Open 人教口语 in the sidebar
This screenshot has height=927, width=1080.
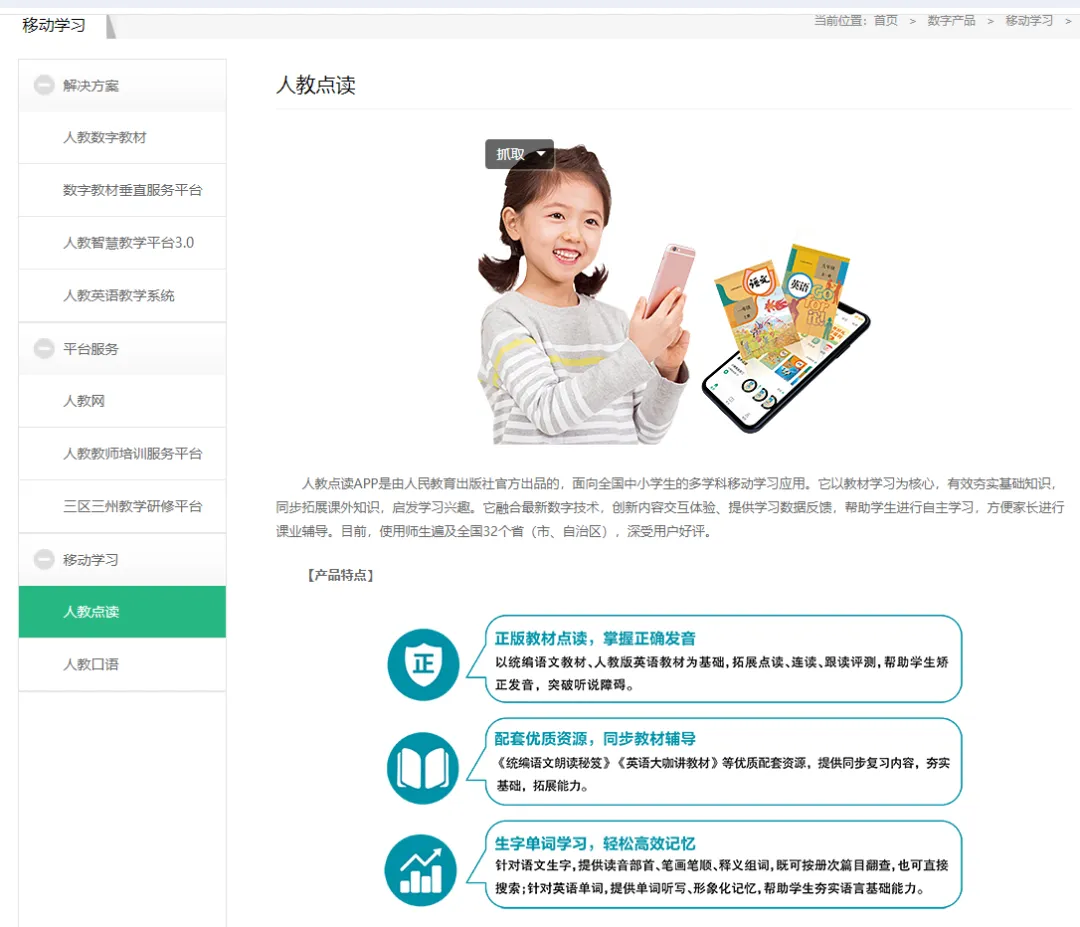122,665
